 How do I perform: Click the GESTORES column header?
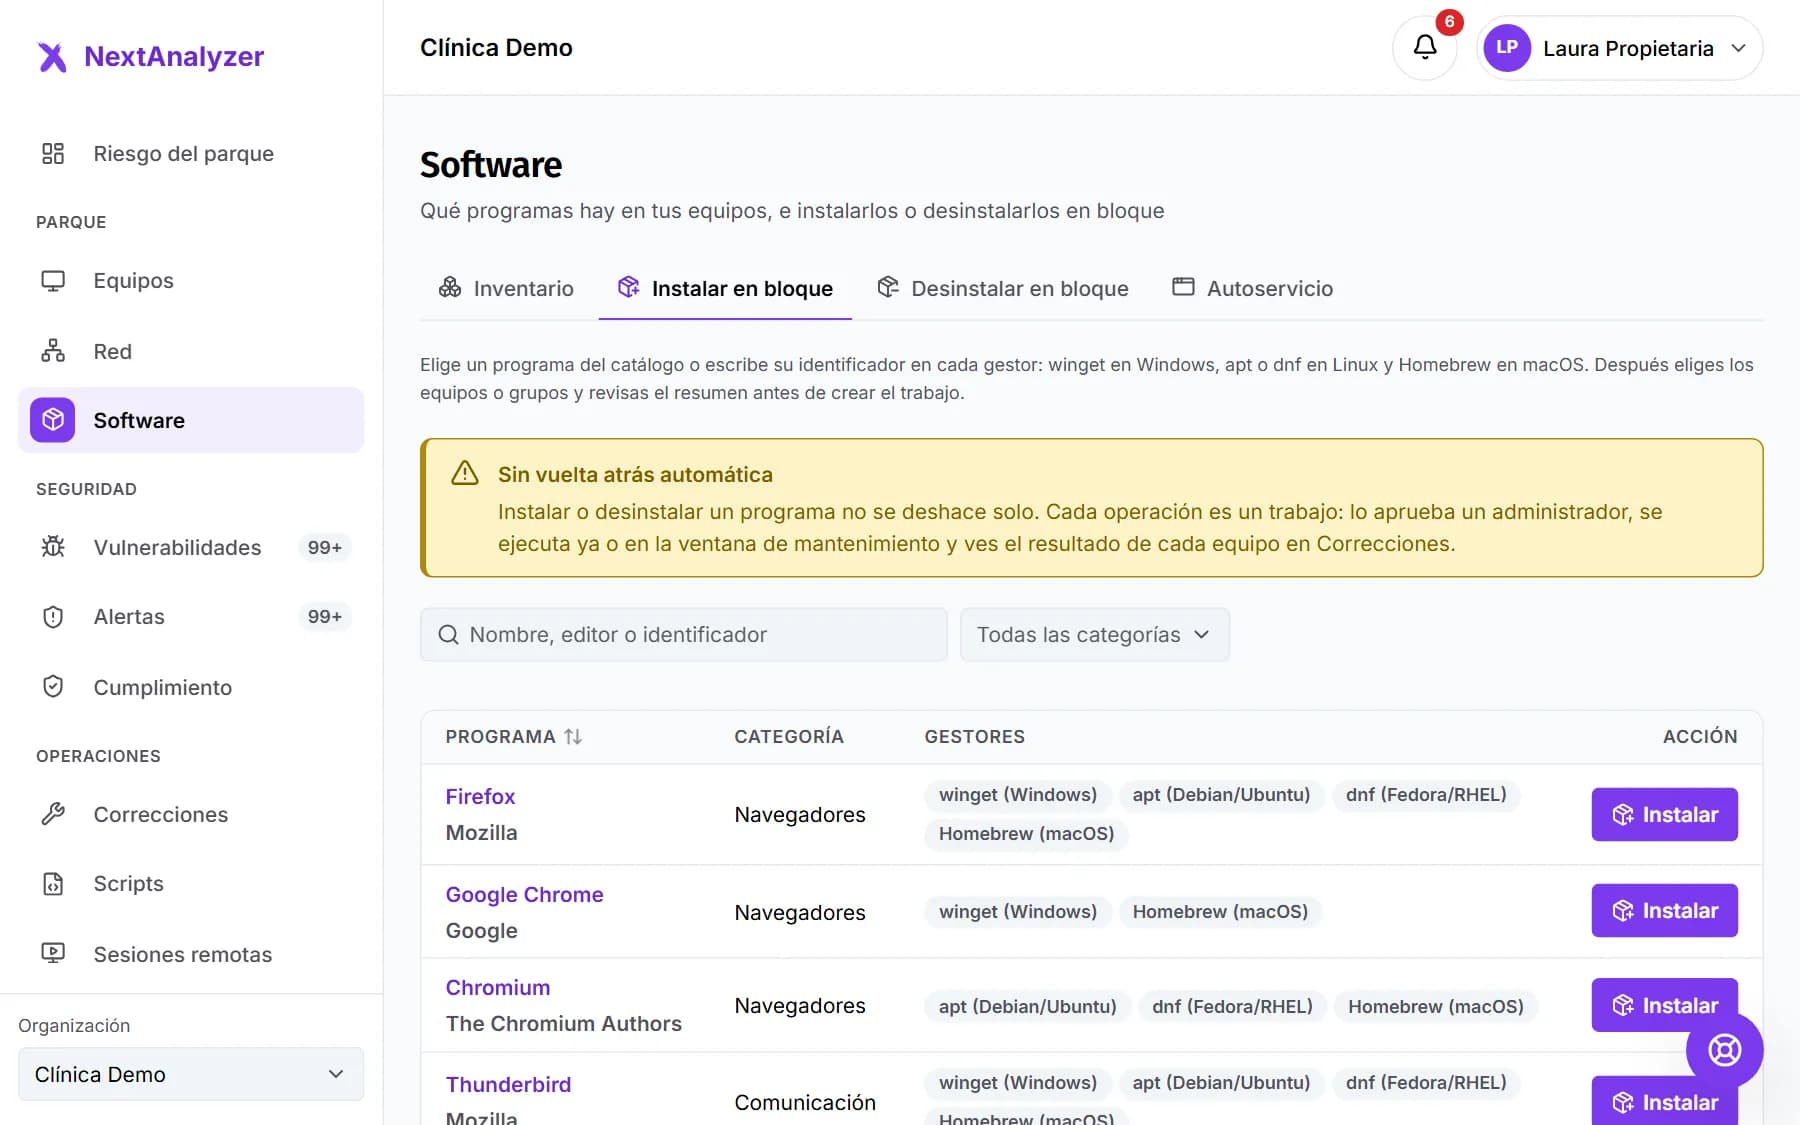[975, 737]
